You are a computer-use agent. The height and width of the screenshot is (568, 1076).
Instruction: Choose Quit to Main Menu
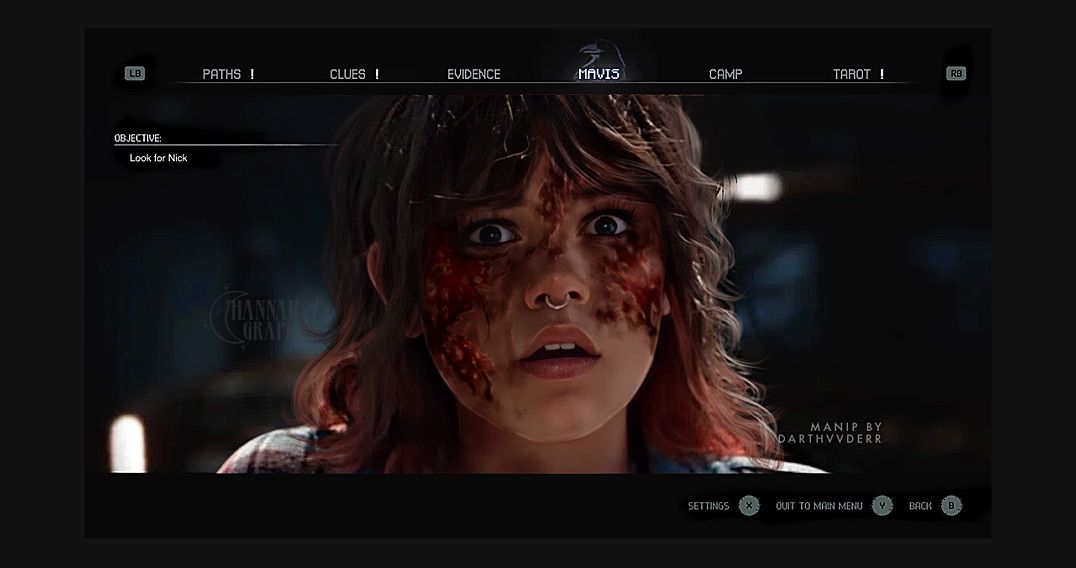click(819, 506)
